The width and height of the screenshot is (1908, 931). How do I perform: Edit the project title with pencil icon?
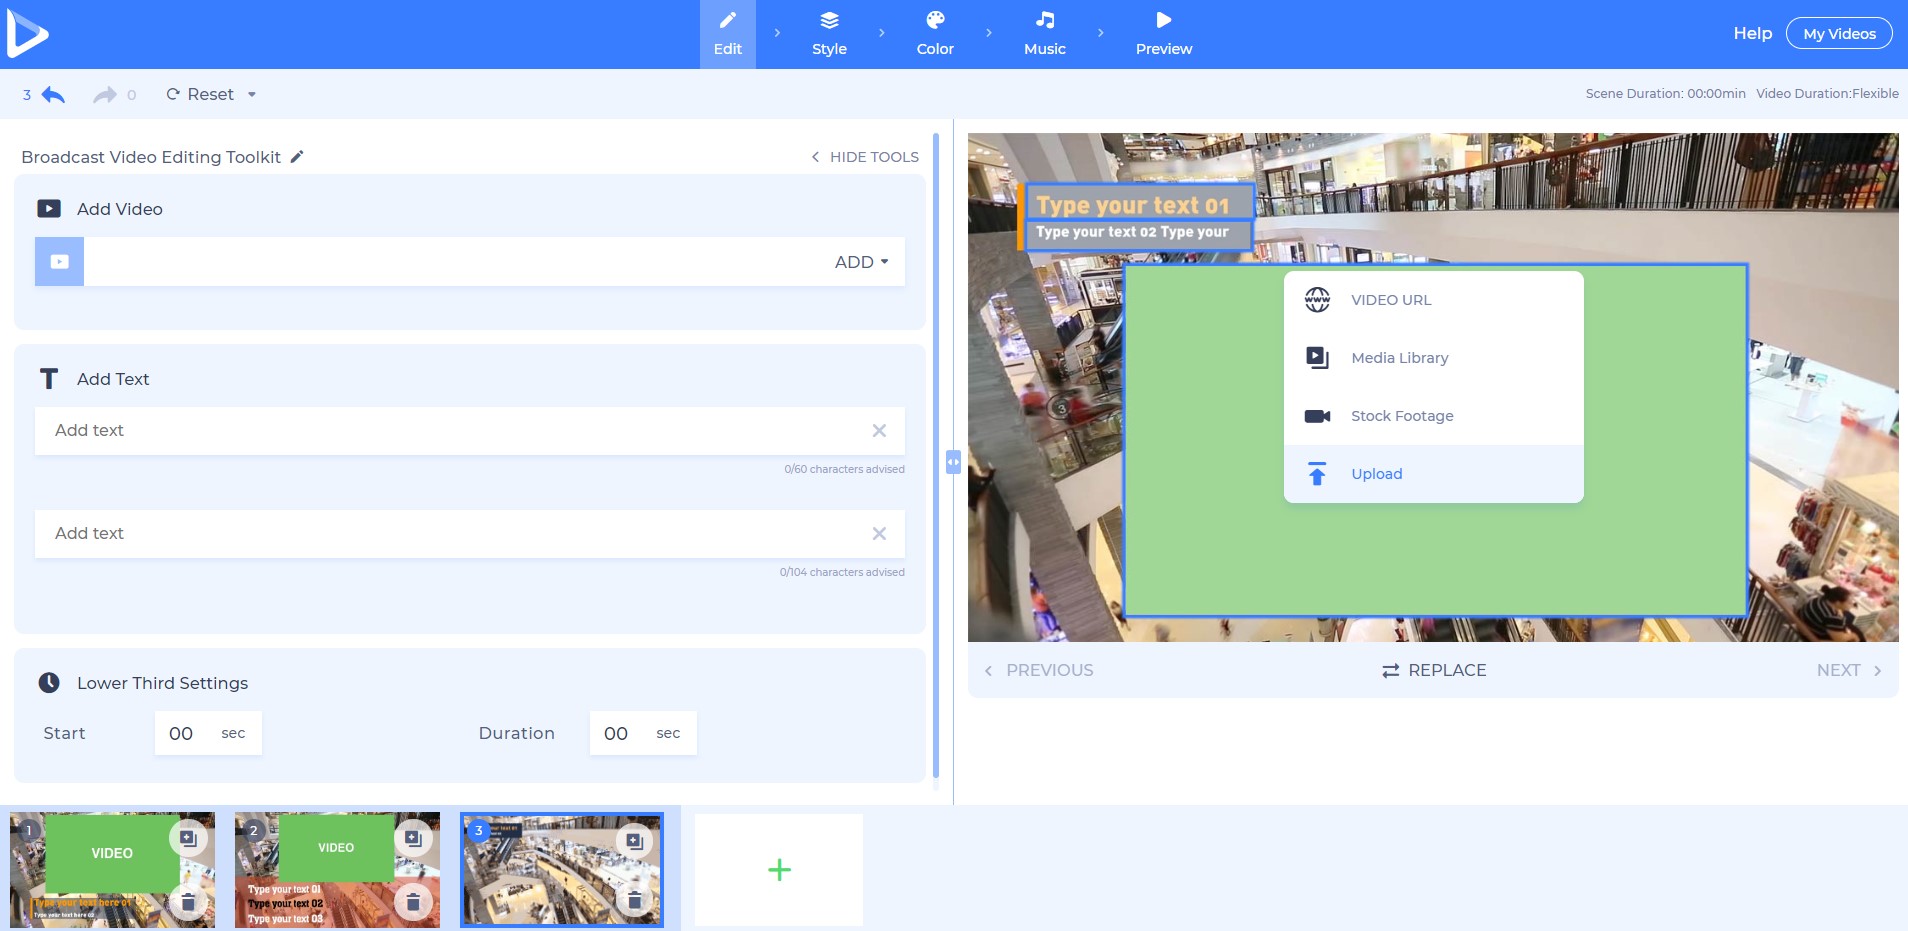pos(297,157)
